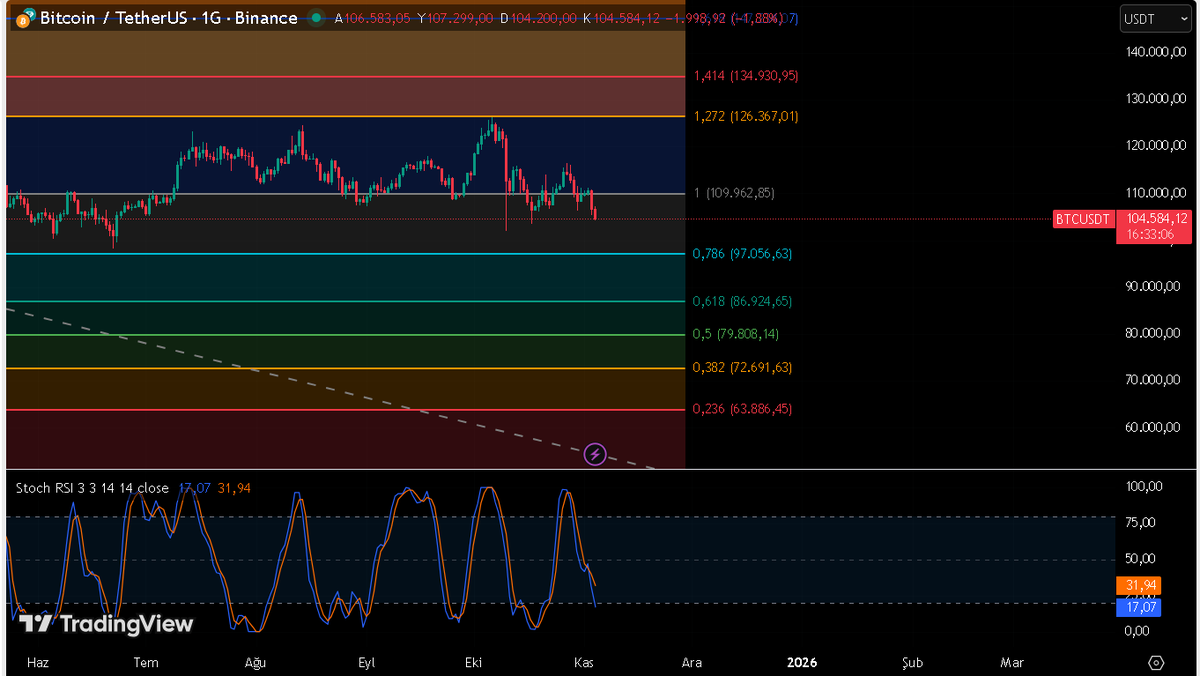The image size is (1200, 676).
Task: Click the Ağu label on time axis
Action: (x=256, y=662)
